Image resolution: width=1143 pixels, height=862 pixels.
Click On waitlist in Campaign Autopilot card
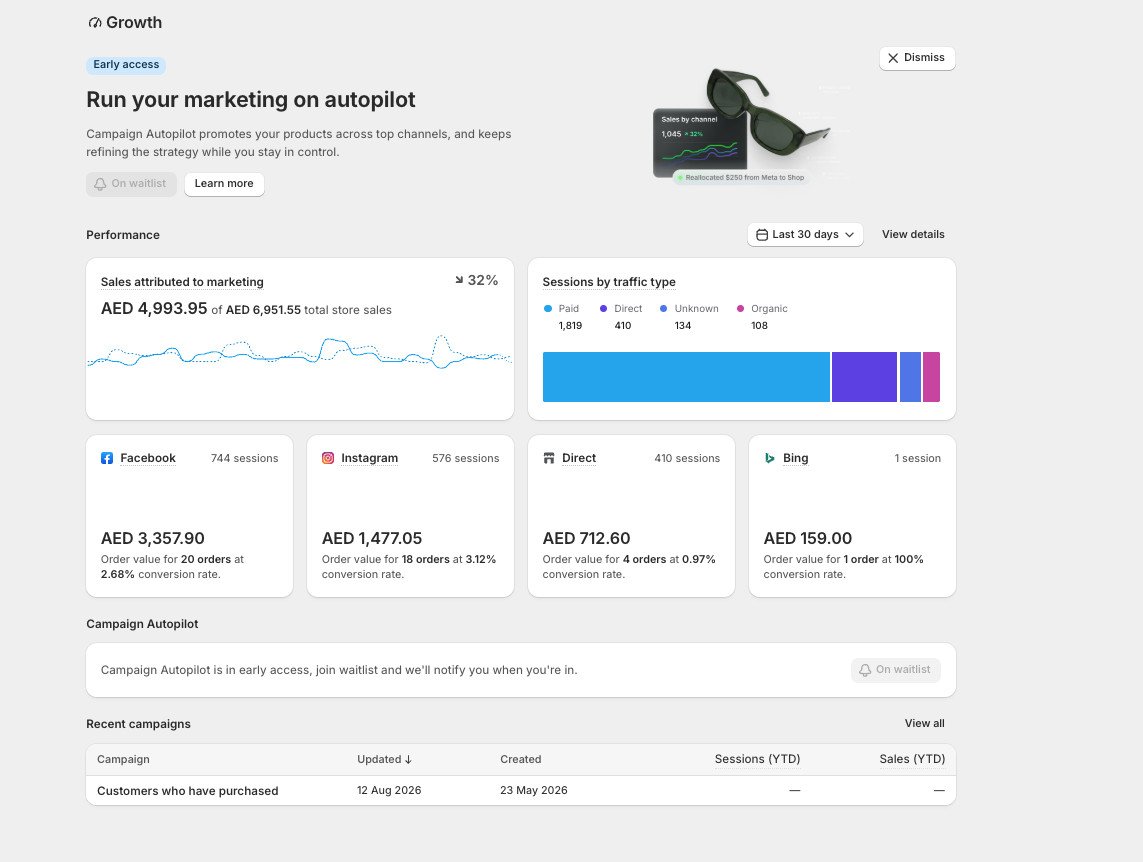(x=895, y=670)
